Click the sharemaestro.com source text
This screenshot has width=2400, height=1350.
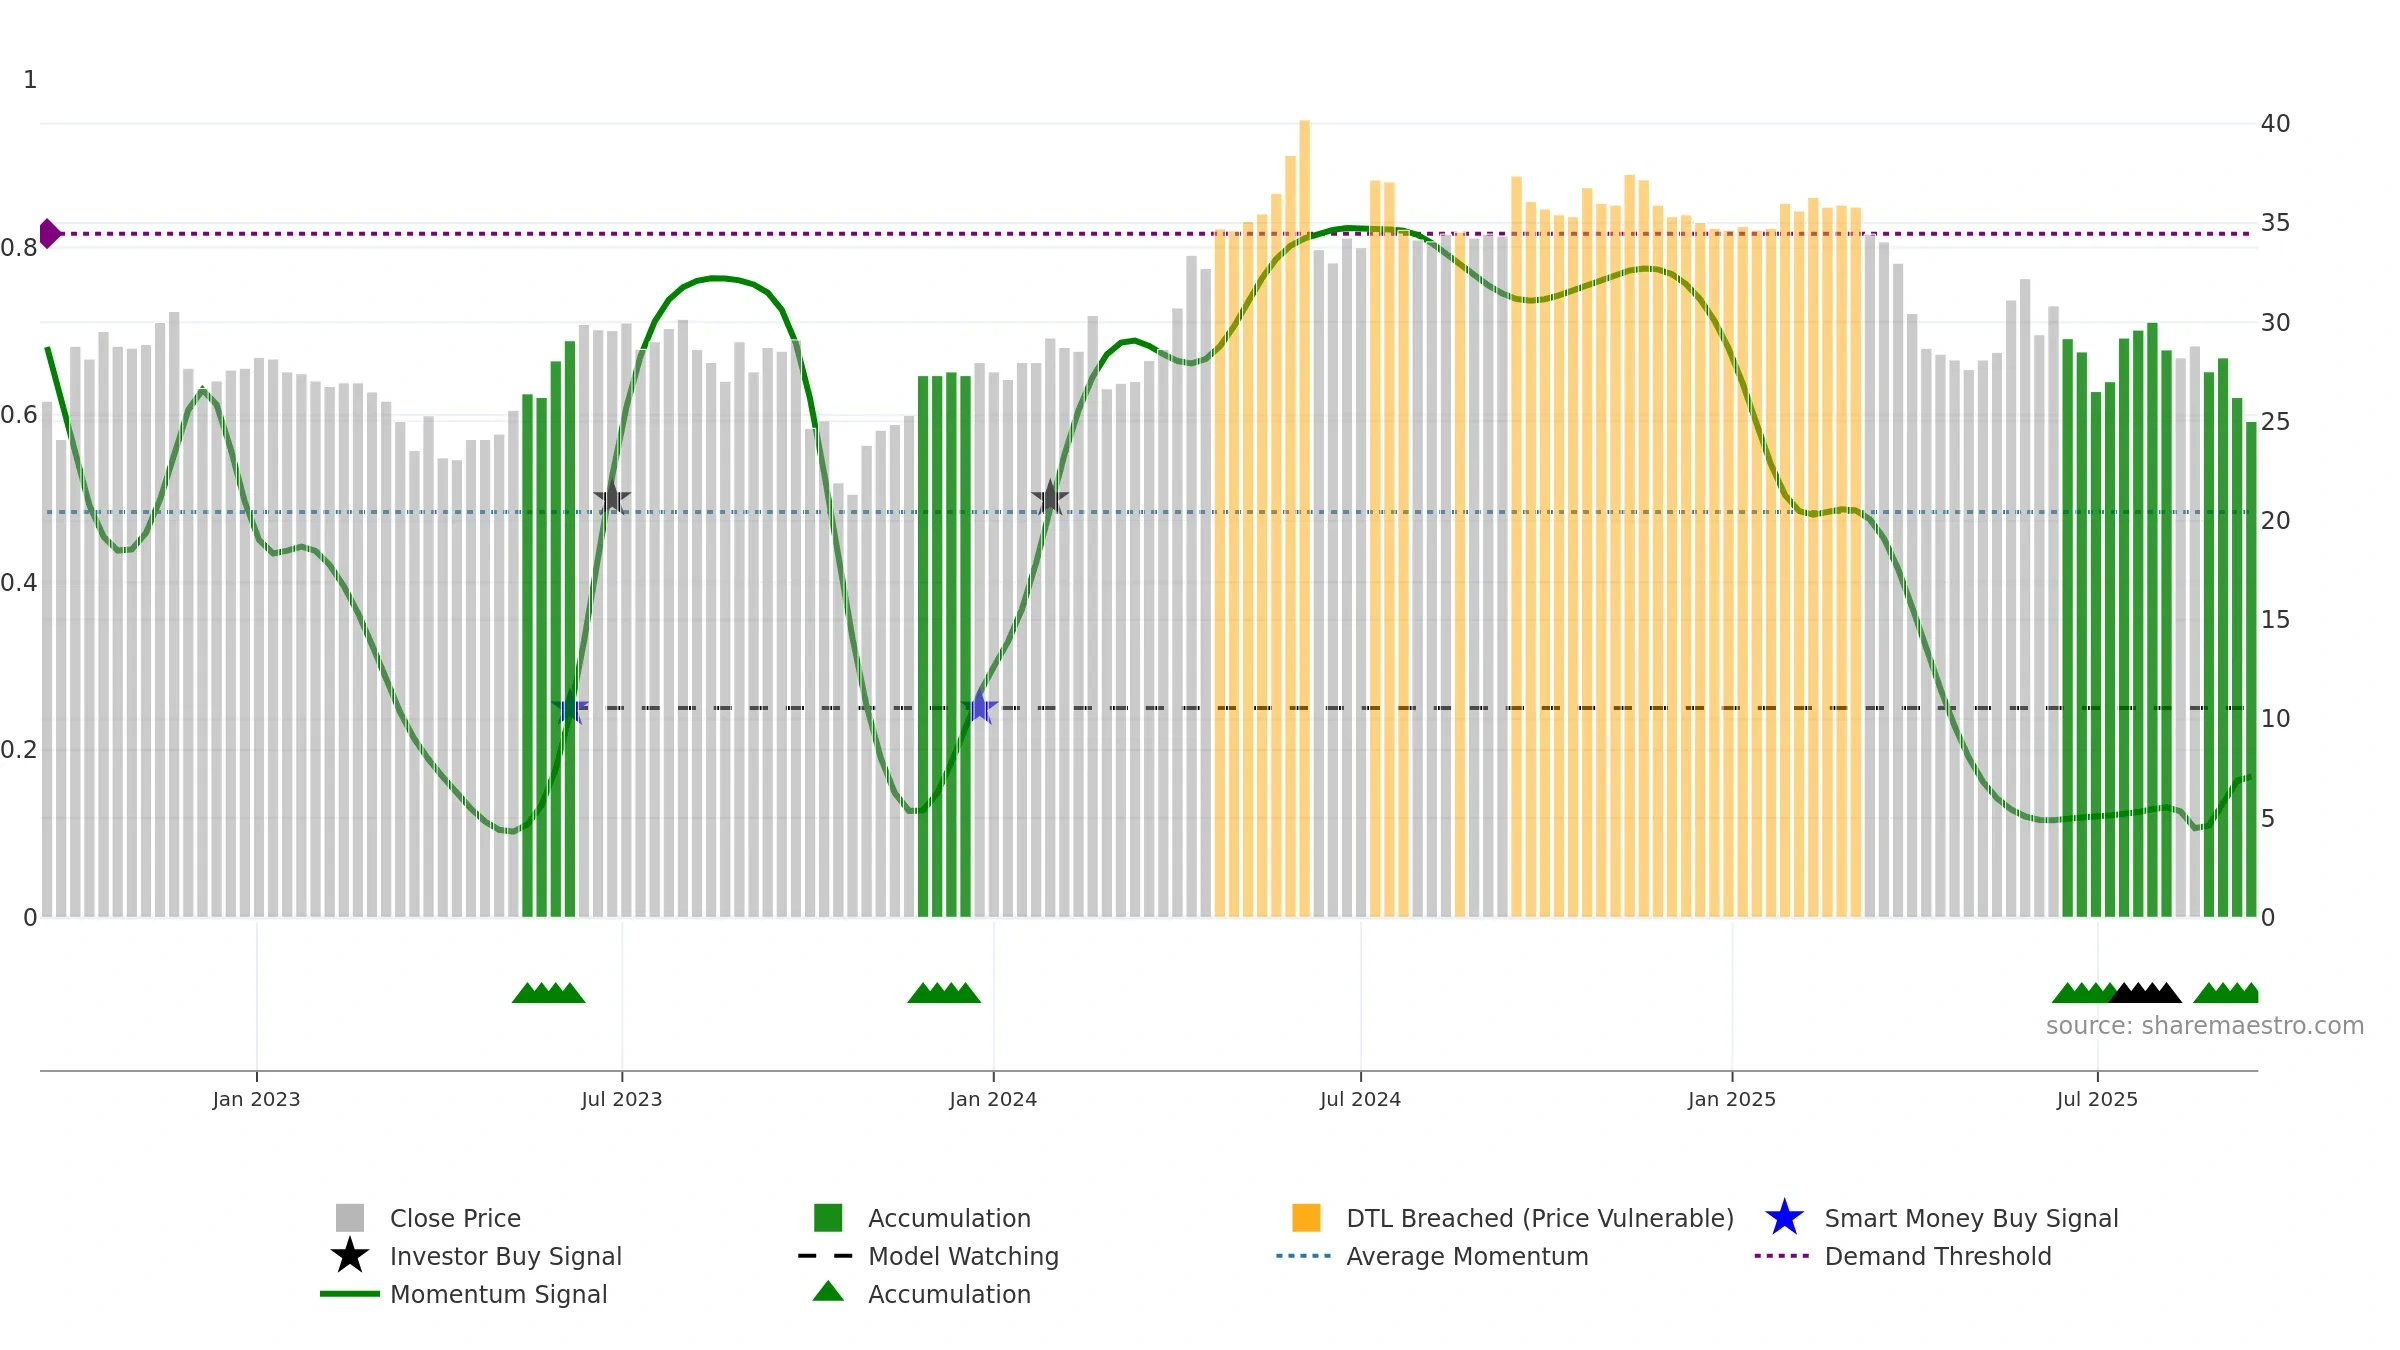(x=2205, y=1026)
